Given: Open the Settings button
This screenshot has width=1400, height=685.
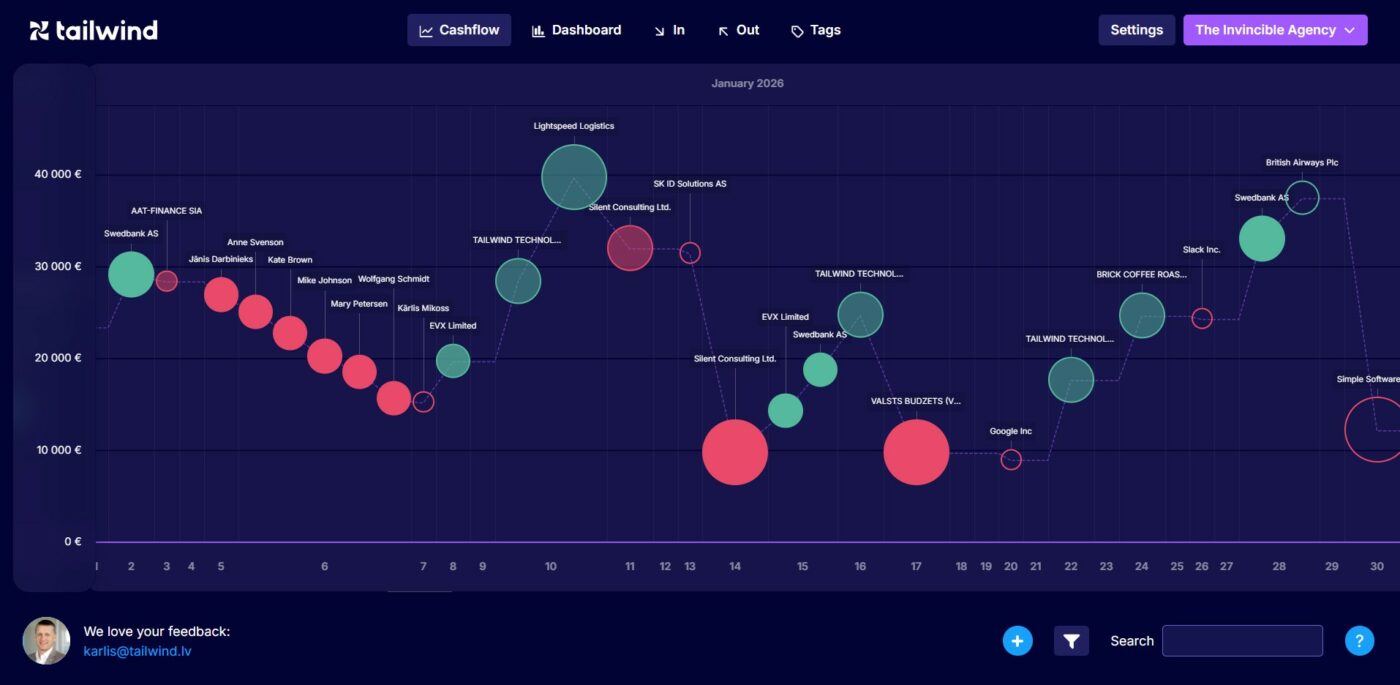Looking at the screenshot, I should (1136, 30).
